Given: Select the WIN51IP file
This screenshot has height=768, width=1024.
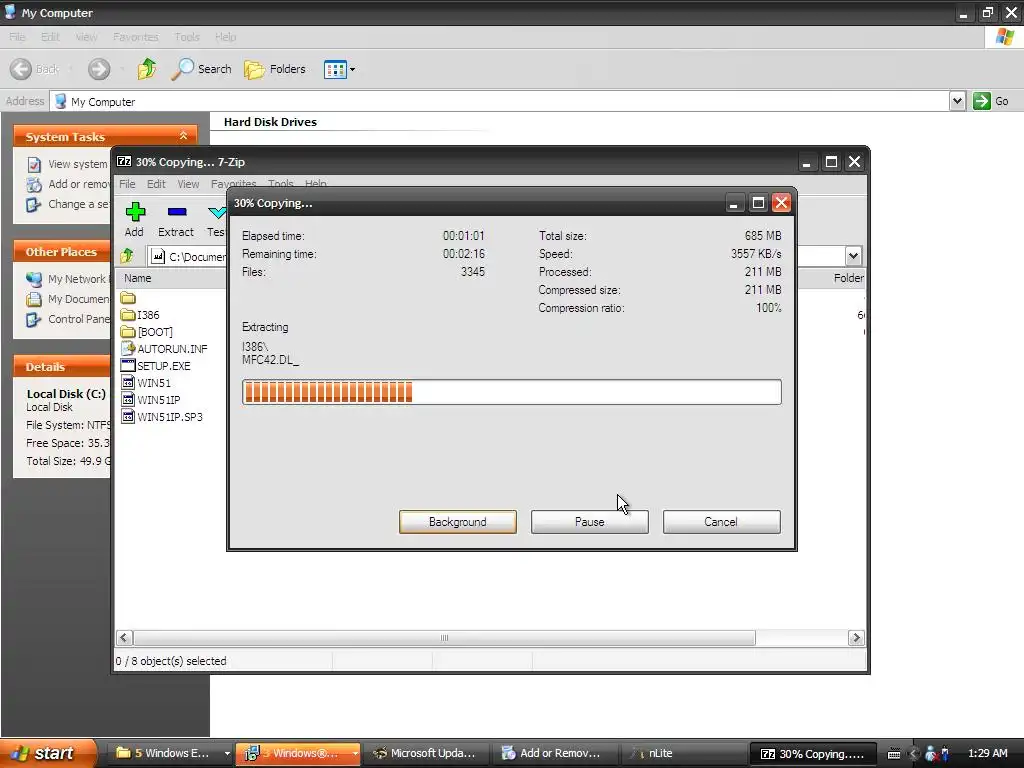Looking at the screenshot, I should click(x=151, y=400).
